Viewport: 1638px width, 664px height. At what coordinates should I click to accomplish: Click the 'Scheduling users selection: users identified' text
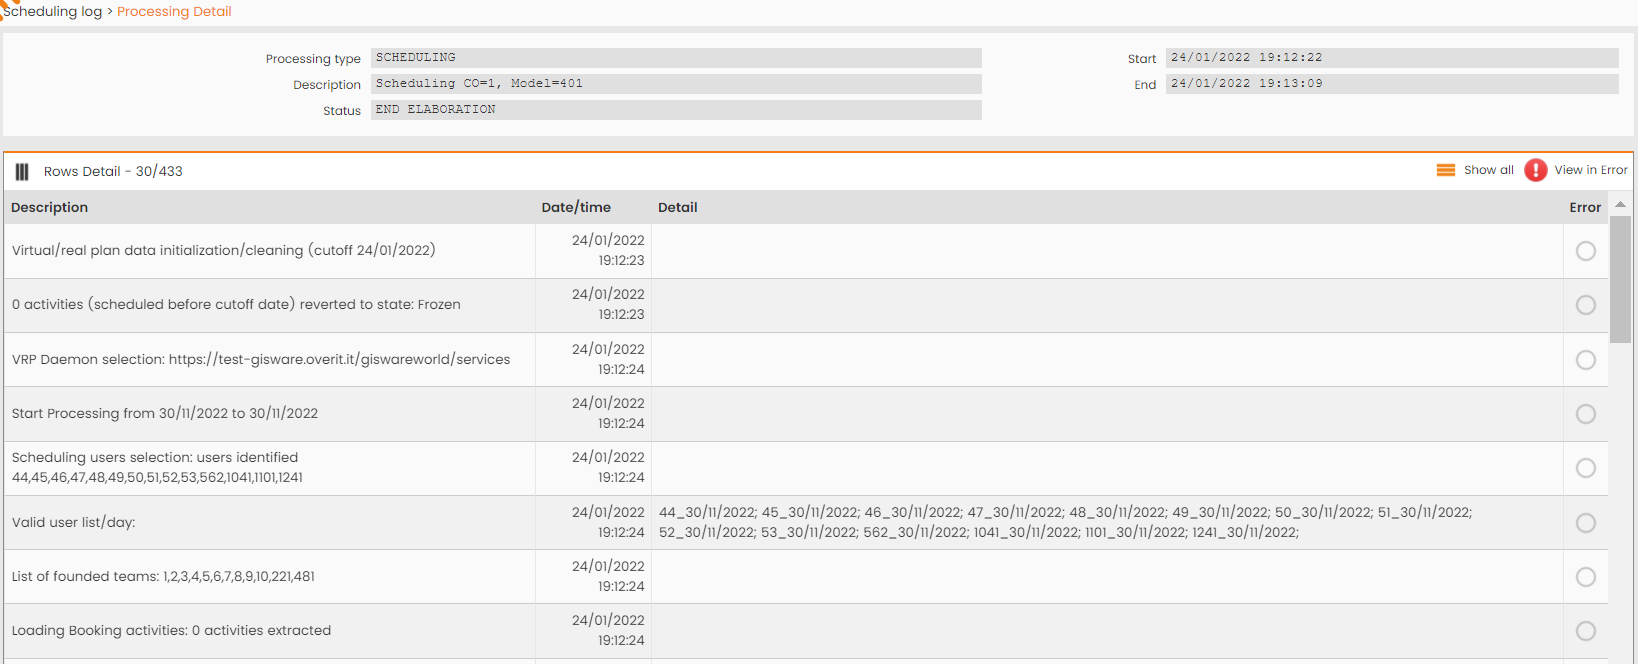coord(155,457)
